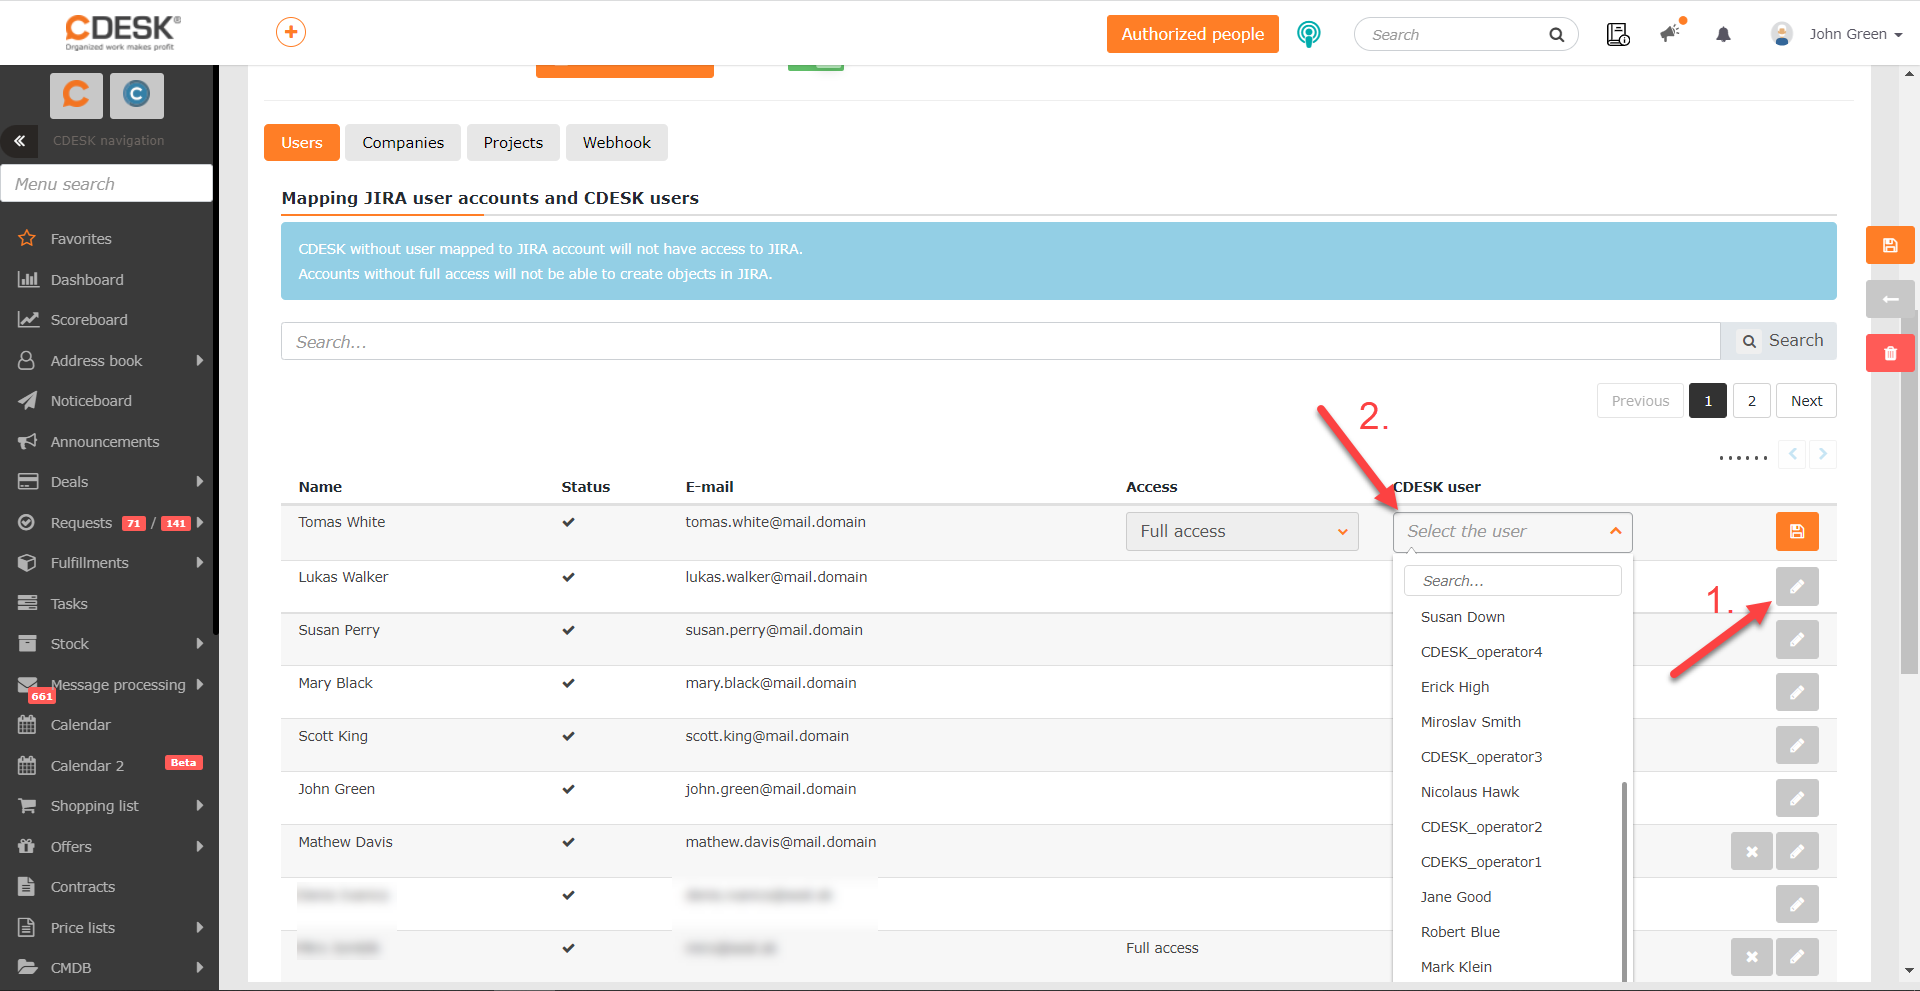
Task: Choose CDESK_operator4 from user list
Action: (x=1481, y=652)
